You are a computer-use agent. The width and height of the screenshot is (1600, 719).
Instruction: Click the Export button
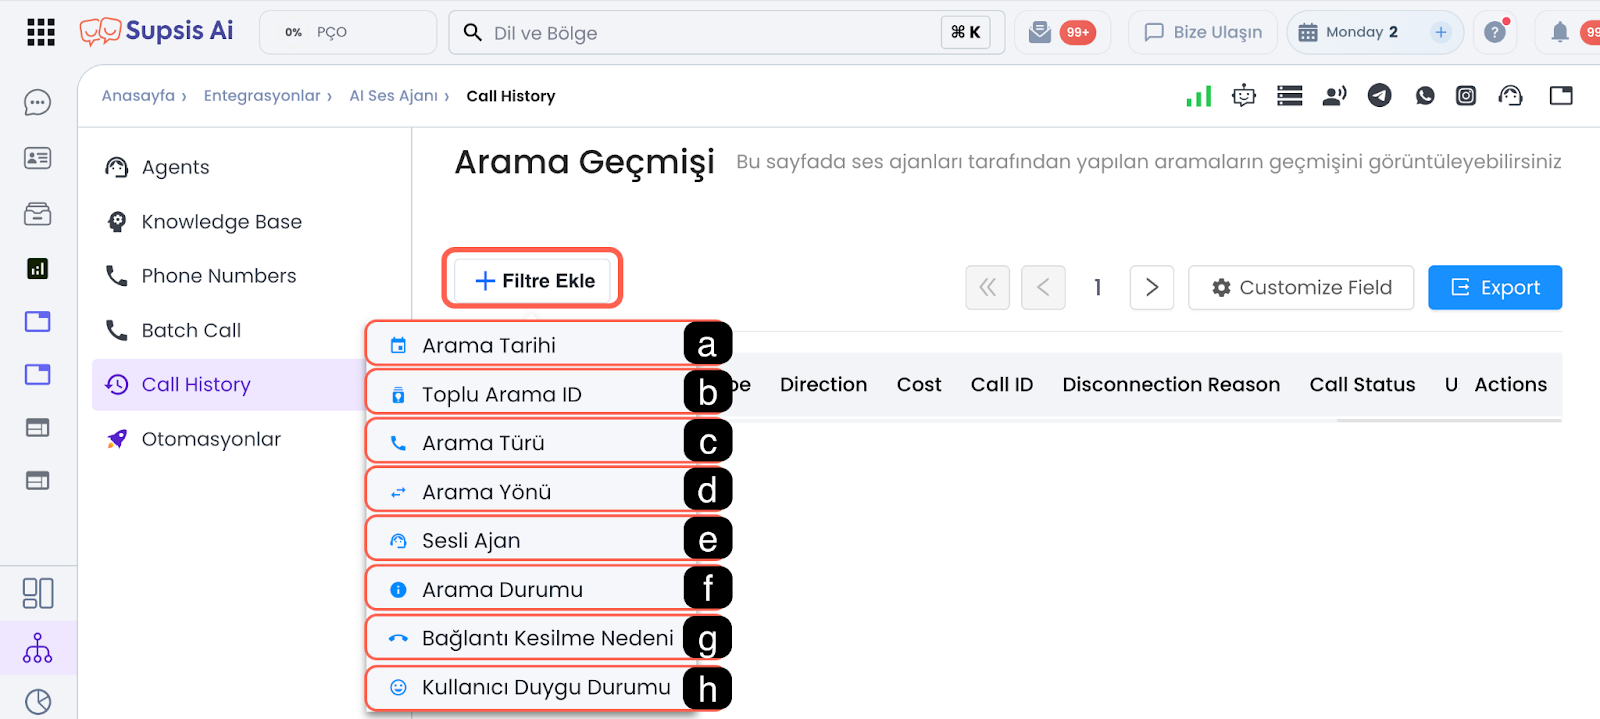pos(1495,287)
